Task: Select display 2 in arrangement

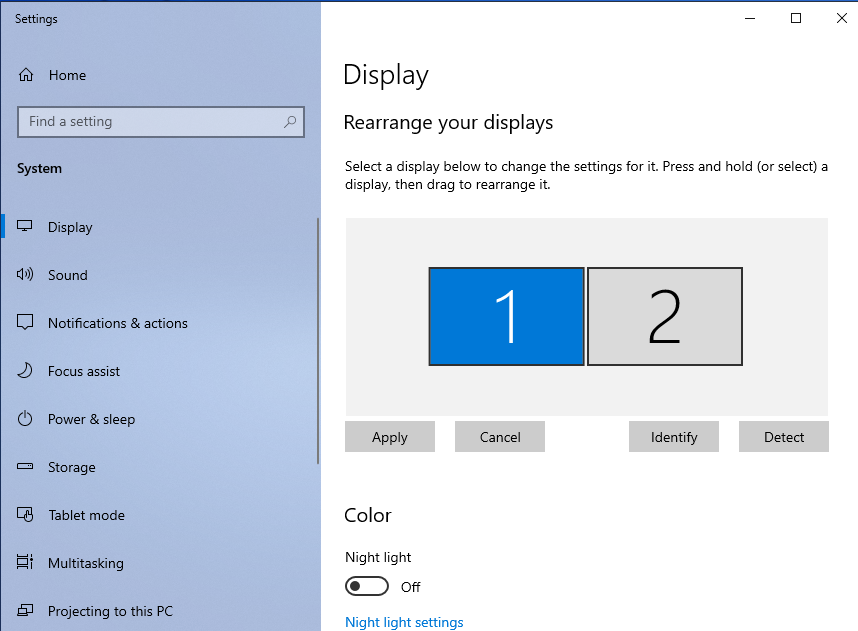Action: (664, 316)
